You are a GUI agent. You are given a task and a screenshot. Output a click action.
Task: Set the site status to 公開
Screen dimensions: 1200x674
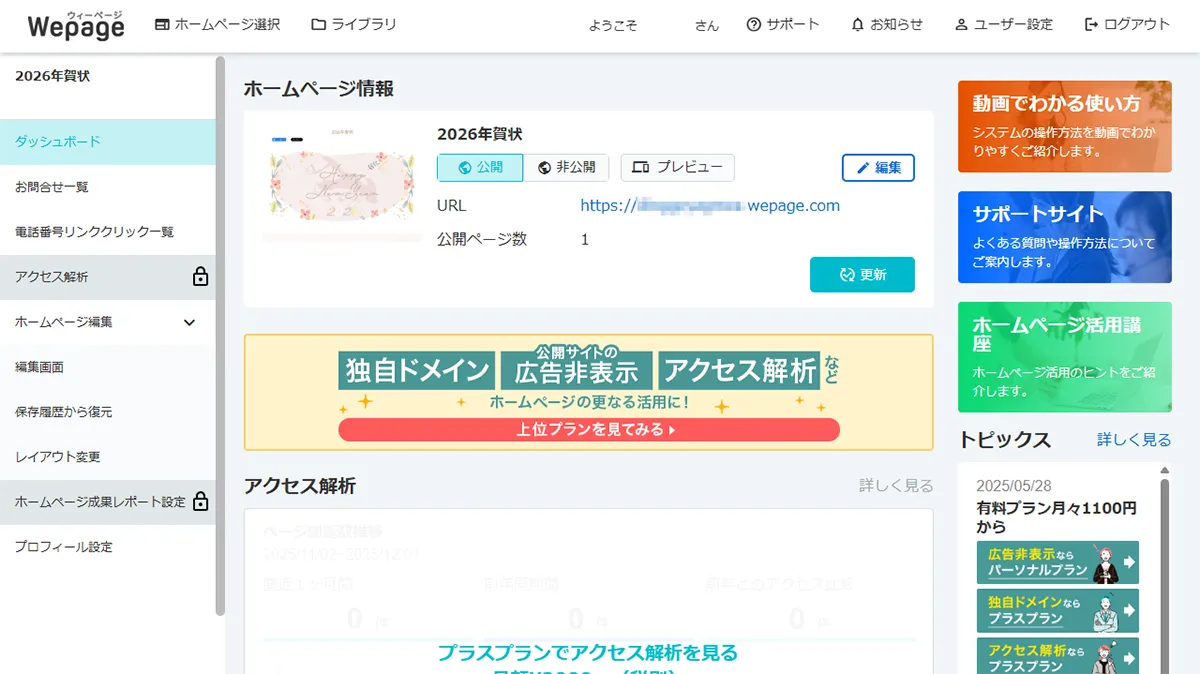pyautogui.click(x=479, y=167)
